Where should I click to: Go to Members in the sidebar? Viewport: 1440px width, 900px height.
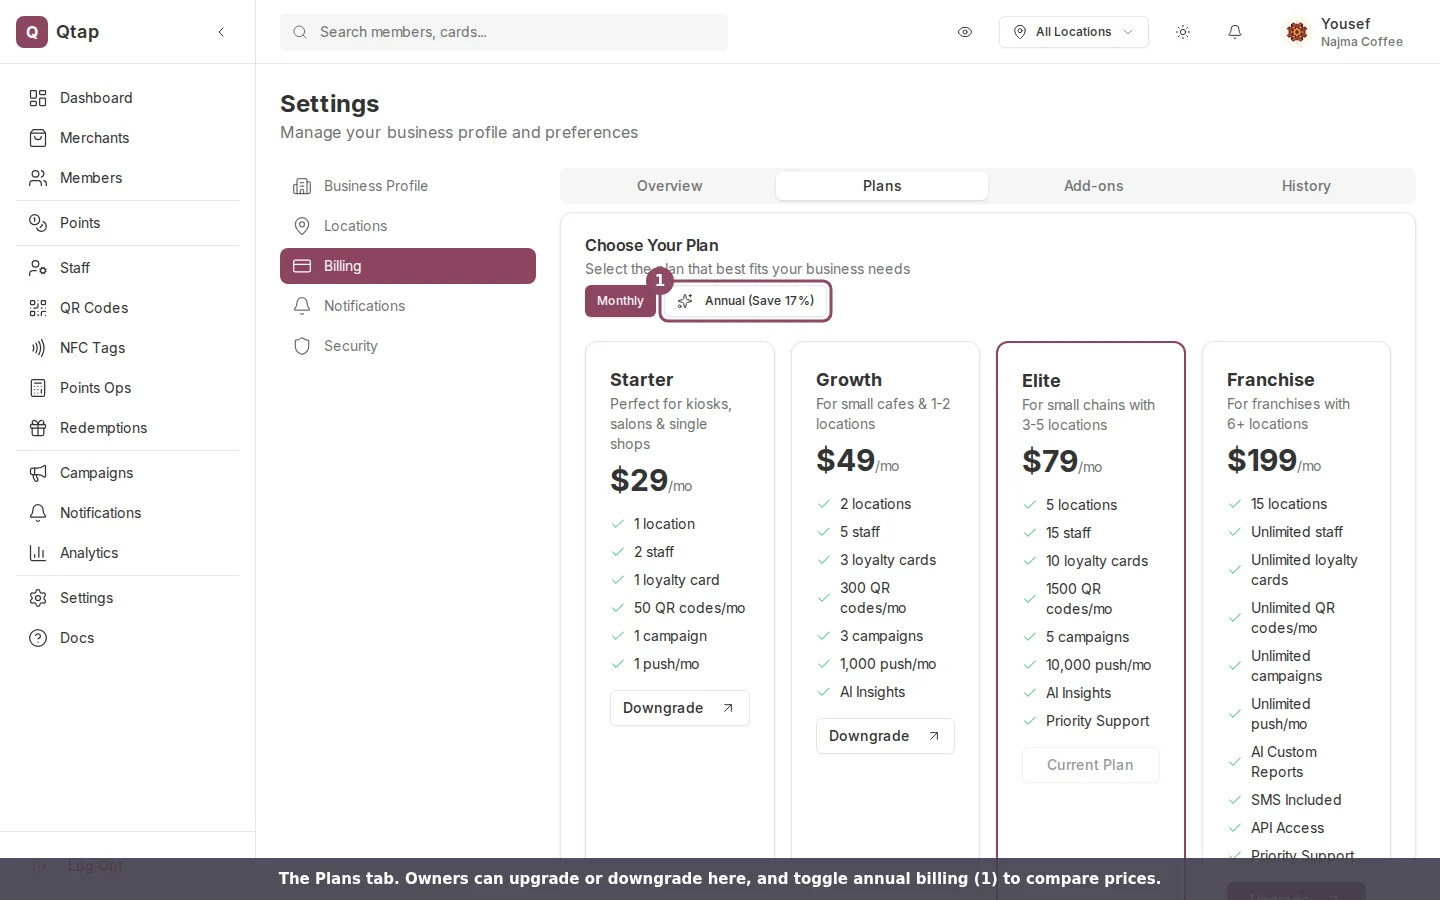point(127,178)
